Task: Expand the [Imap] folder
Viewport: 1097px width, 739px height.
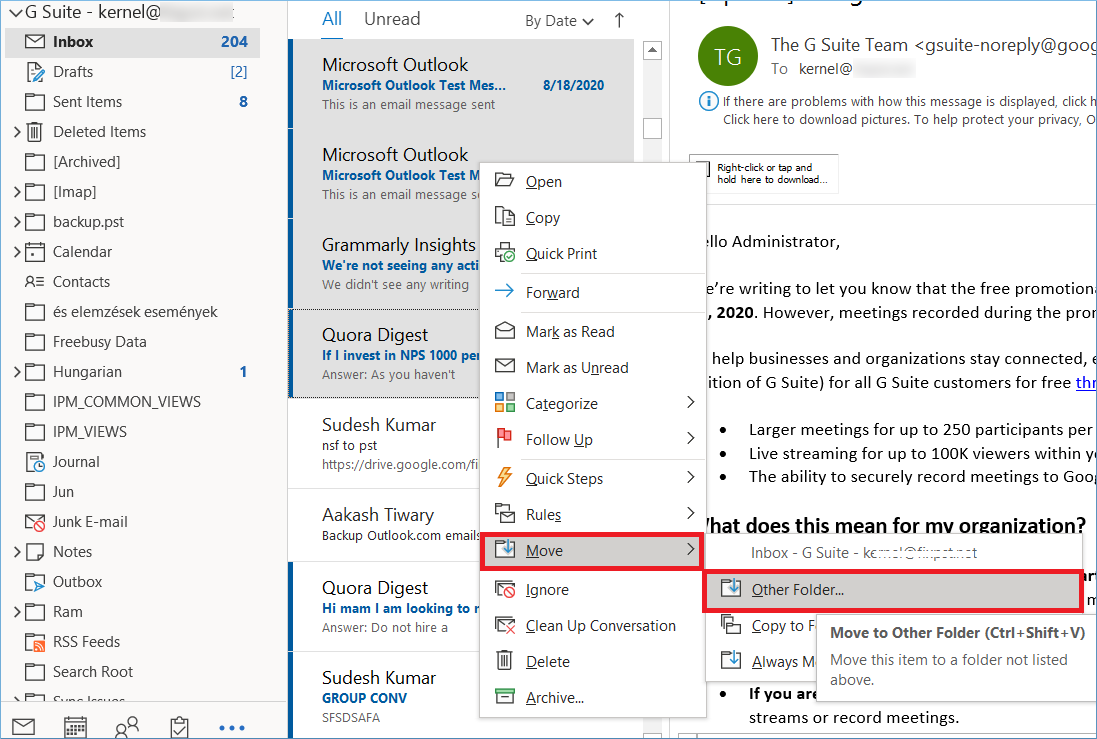Action: (x=17, y=192)
